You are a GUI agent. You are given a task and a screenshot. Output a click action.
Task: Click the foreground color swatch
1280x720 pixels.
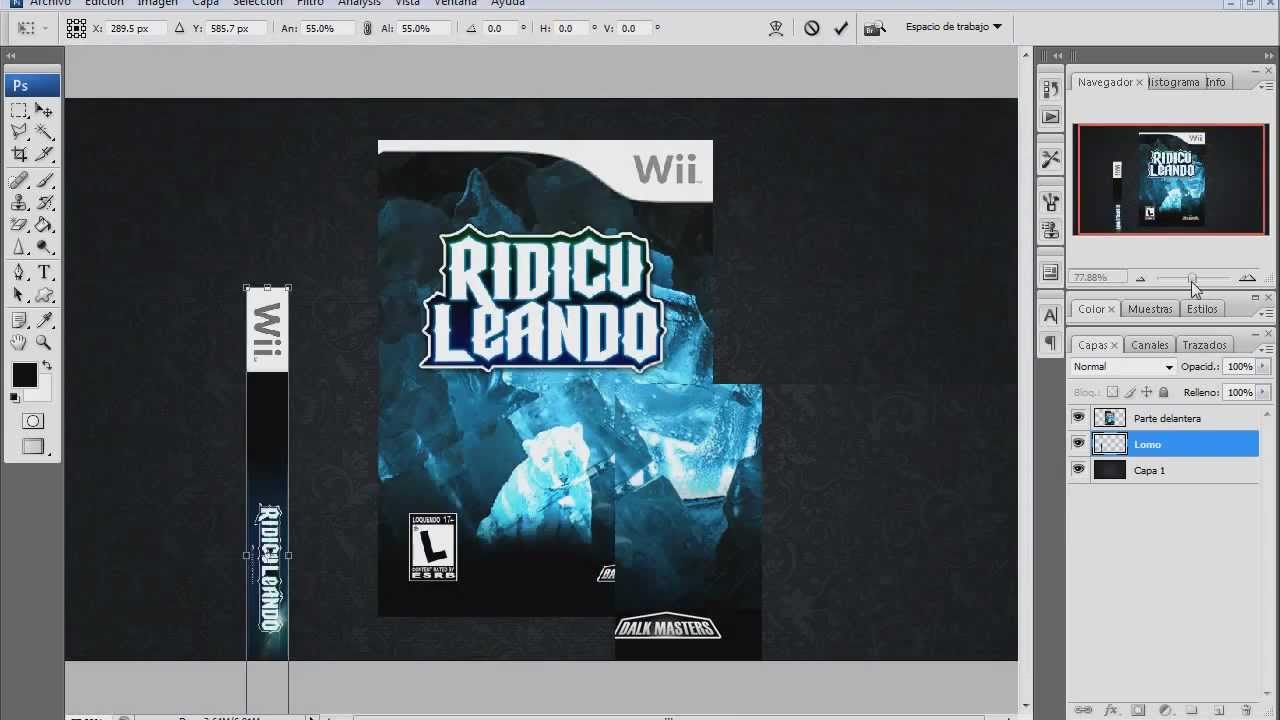click(x=24, y=375)
